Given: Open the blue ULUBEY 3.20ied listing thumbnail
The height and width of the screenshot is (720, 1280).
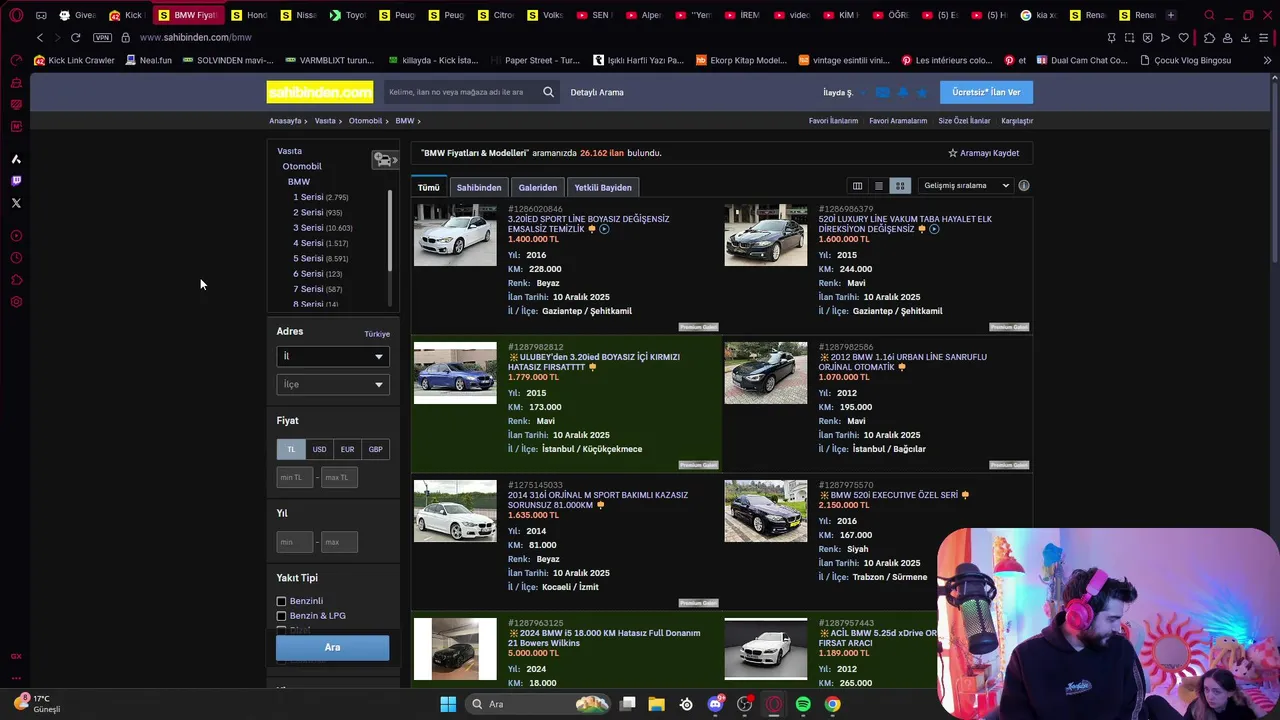Looking at the screenshot, I should pos(455,373).
